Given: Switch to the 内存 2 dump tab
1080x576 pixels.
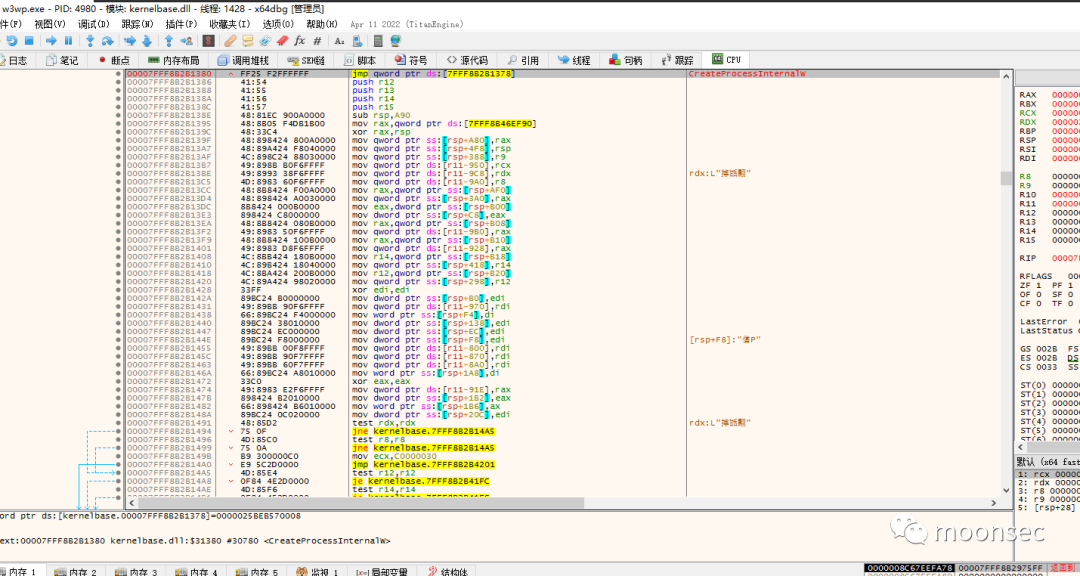Looking at the screenshot, I should pyautogui.click(x=76, y=571).
